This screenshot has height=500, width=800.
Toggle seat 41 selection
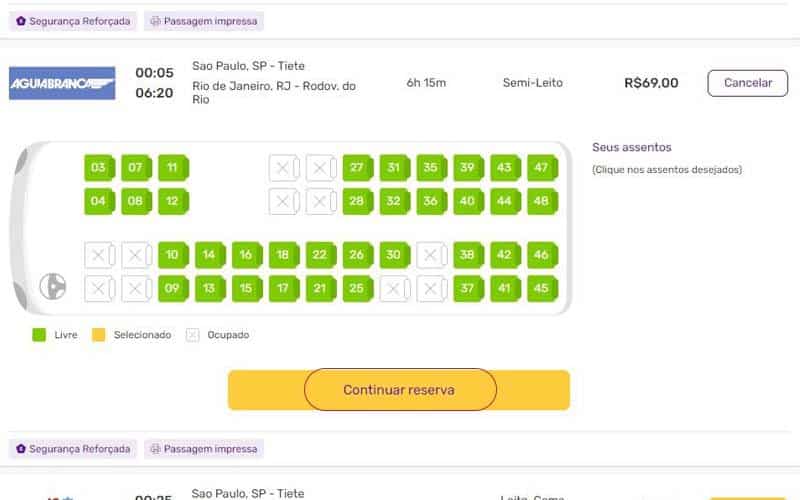tap(506, 288)
